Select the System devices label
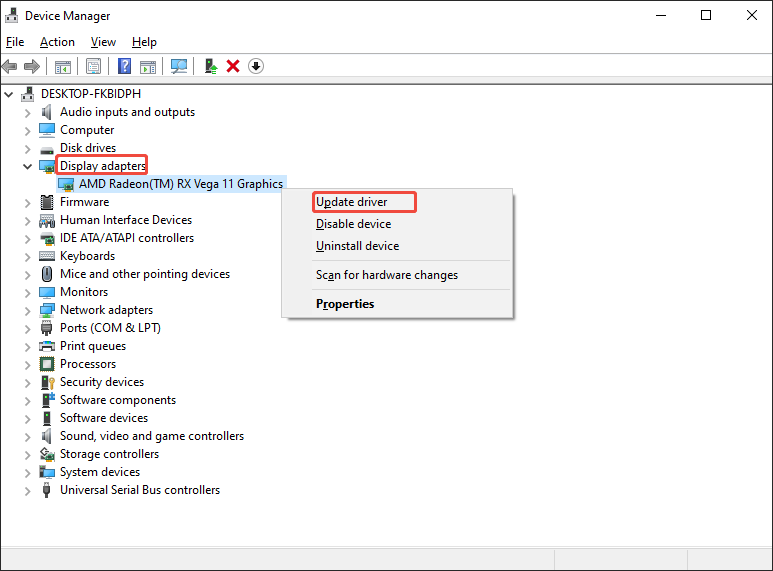The width and height of the screenshot is (773, 571). click(x=100, y=472)
